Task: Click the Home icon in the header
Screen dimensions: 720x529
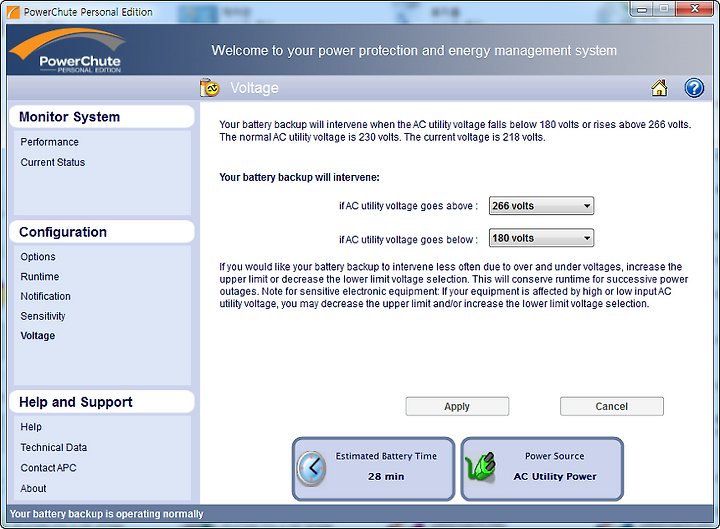Action: point(659,88)
